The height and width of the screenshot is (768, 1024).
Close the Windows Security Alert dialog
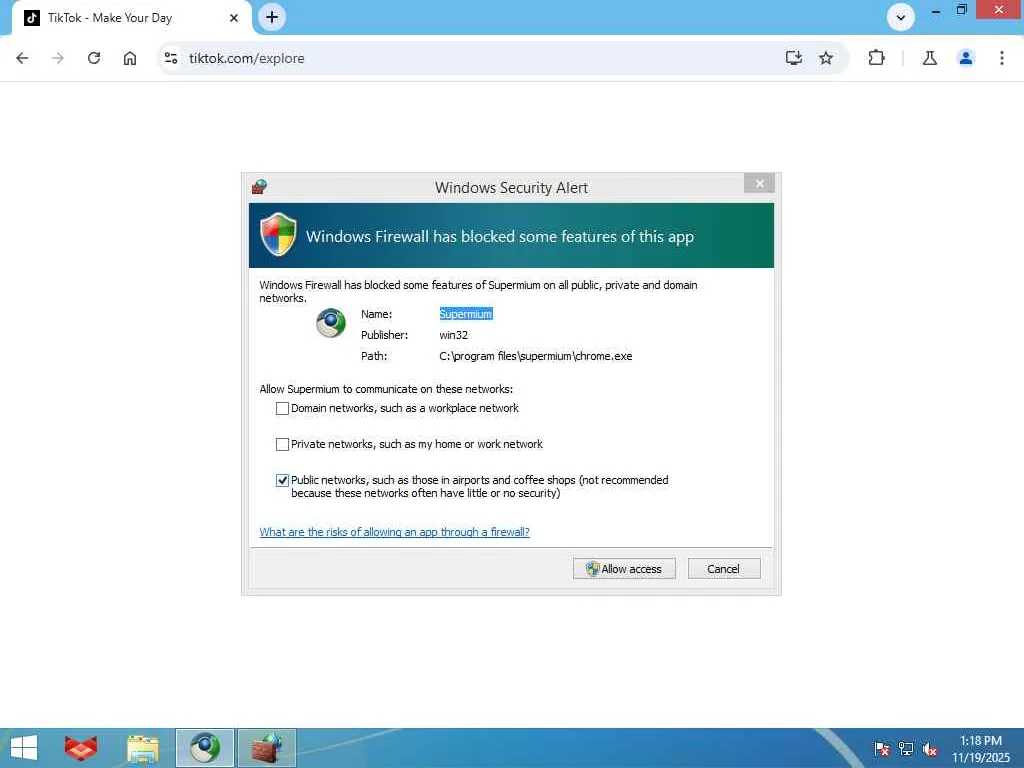(759, 184)
